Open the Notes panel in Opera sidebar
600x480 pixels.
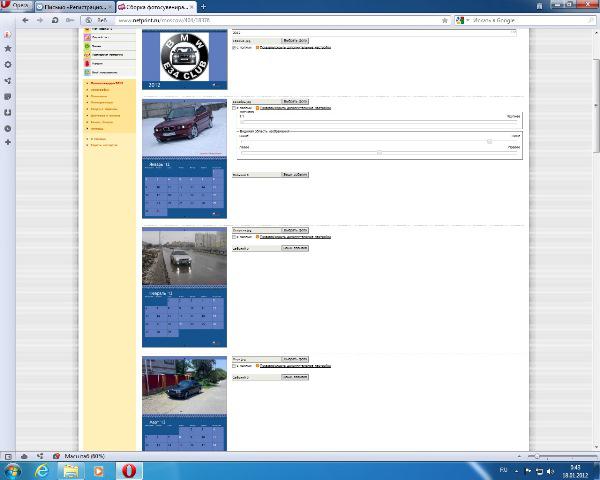click(x=8, y=96)
